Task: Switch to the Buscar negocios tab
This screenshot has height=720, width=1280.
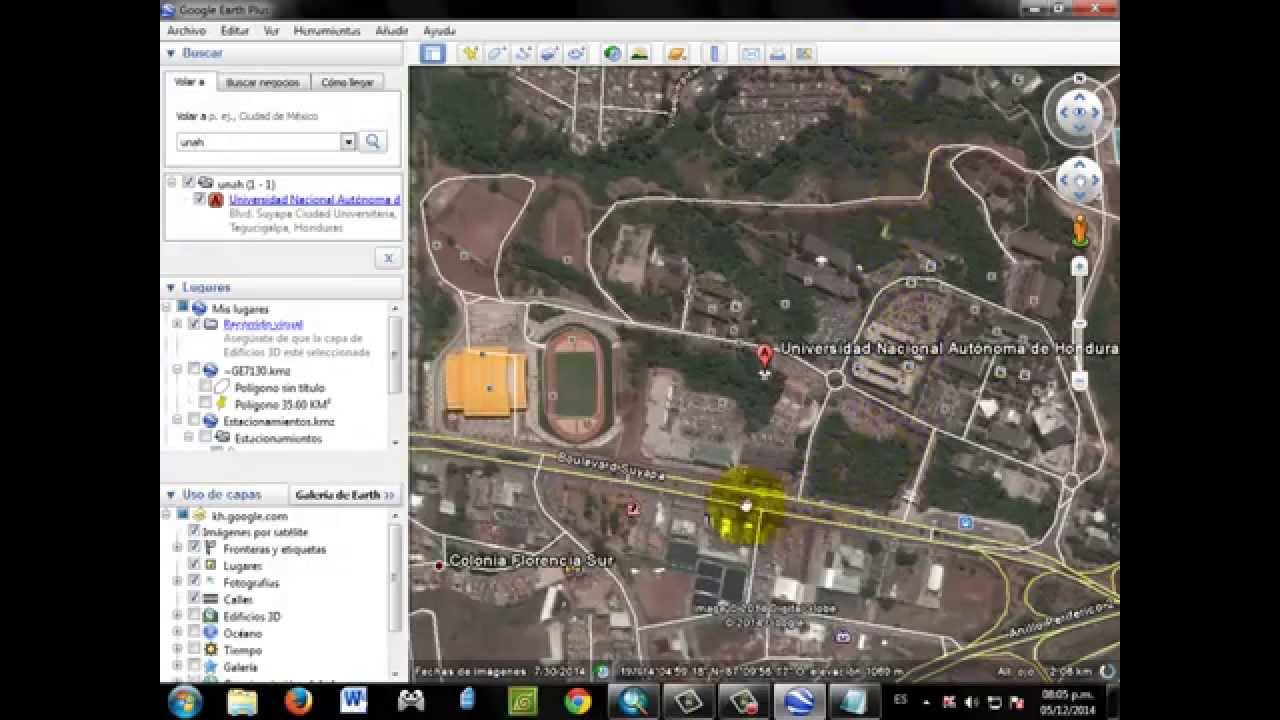Action: click(262, 82)
